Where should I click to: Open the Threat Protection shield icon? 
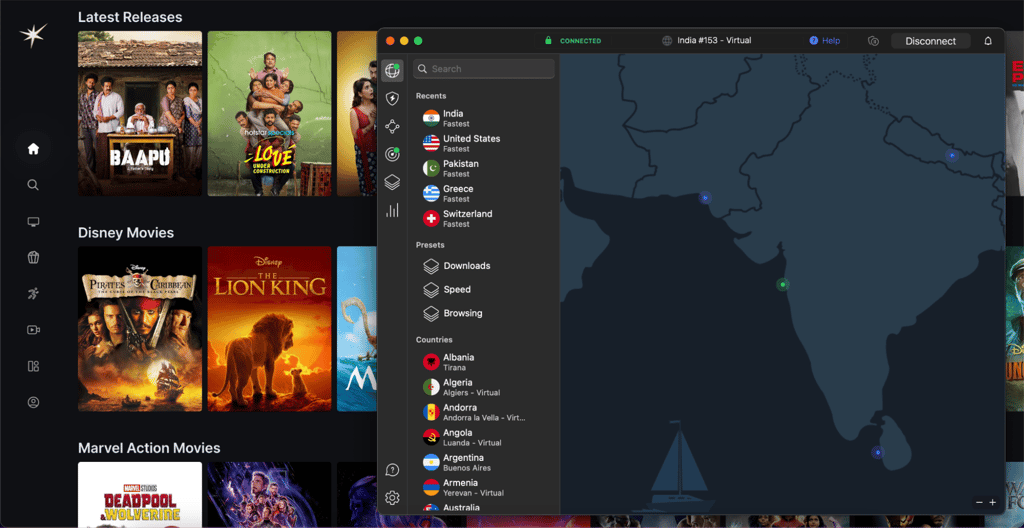click(x=392, y=99)
